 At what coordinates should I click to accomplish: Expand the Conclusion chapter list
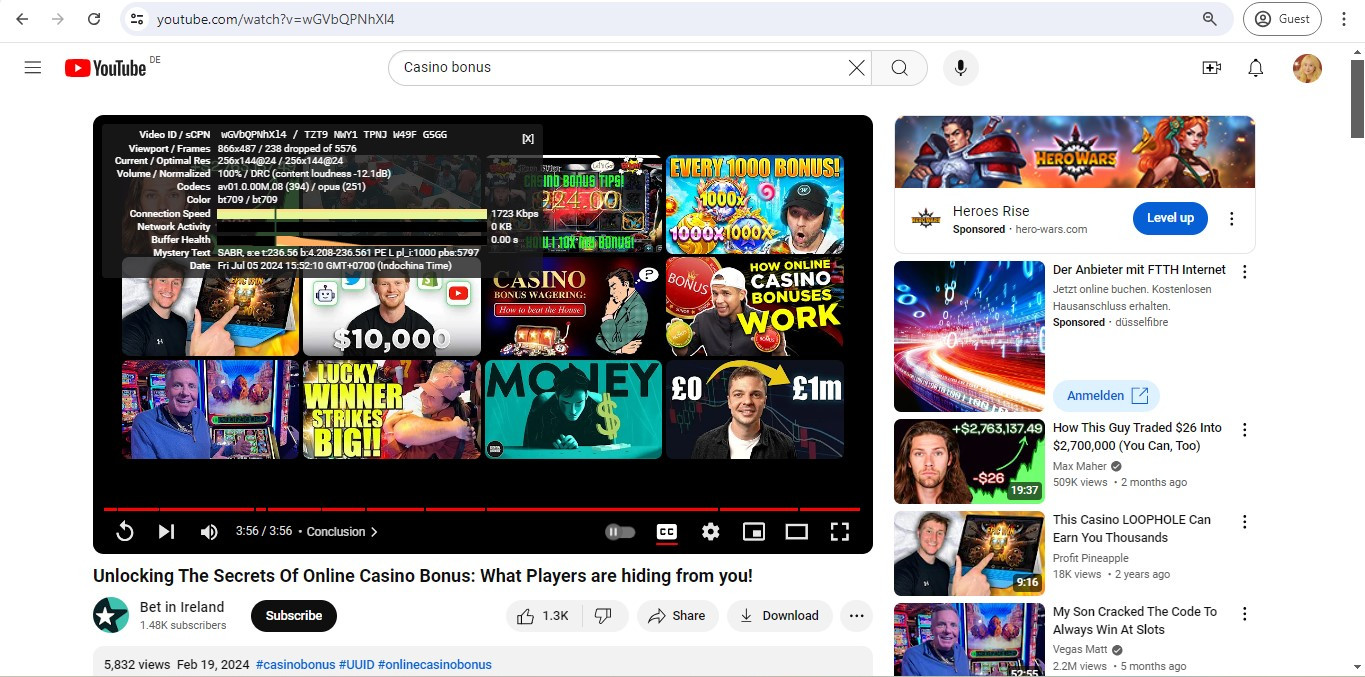(x=342, y=532)
